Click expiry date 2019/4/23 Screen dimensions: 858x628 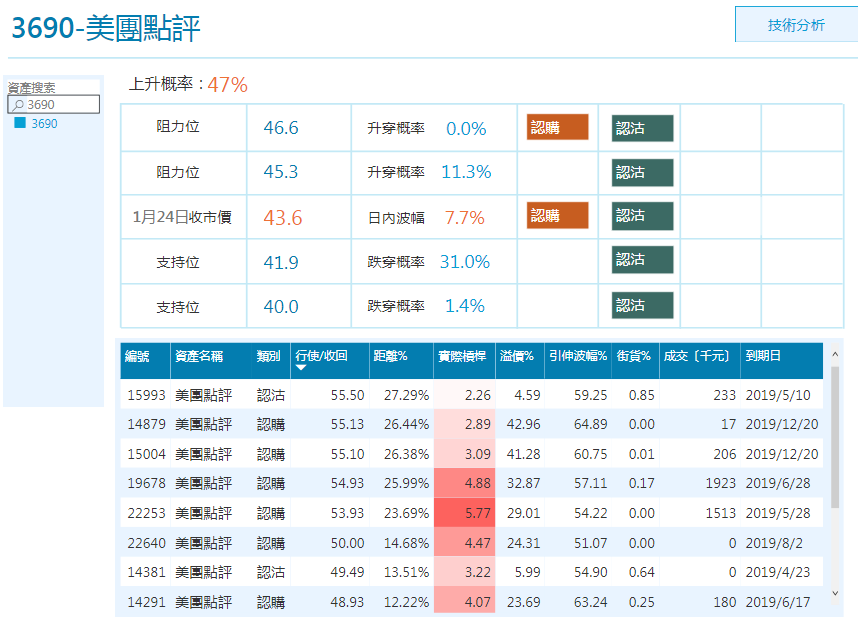point(778,572)
